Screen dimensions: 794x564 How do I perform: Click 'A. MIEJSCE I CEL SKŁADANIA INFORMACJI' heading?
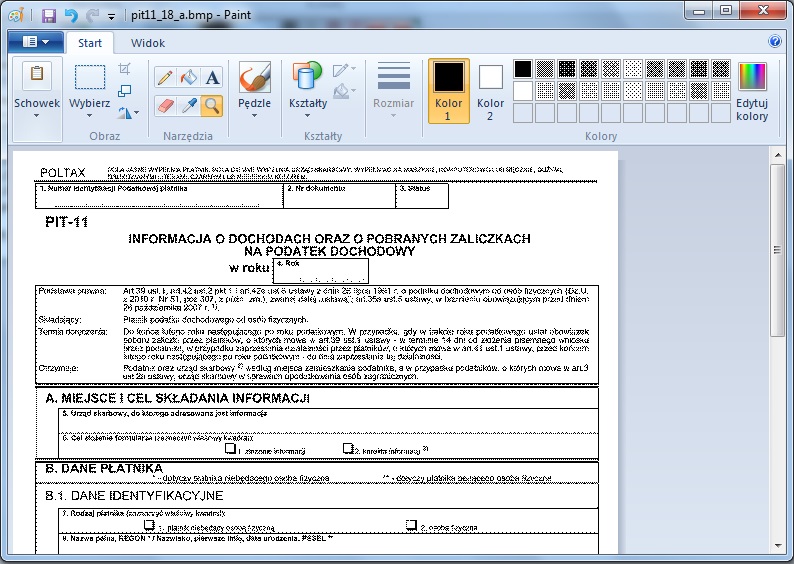177,398
